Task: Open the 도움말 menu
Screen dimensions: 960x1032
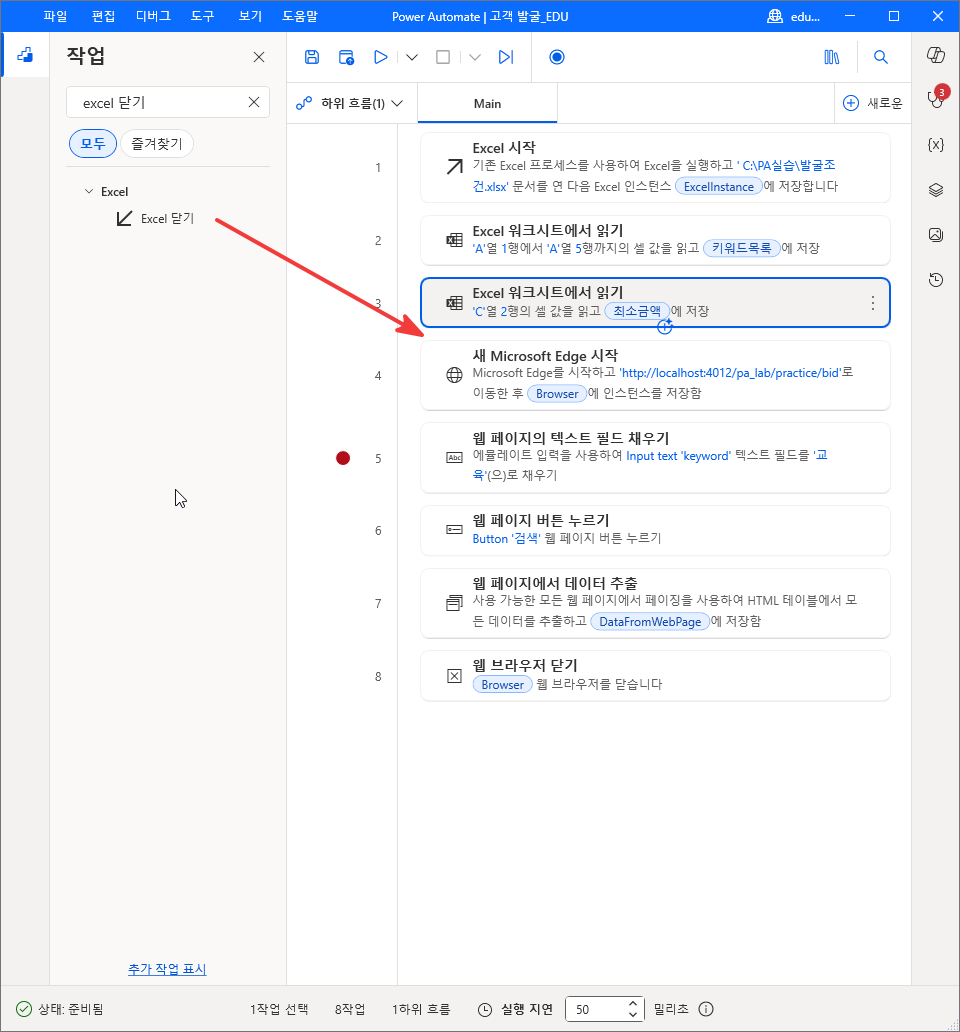Action: [x=299, y=16]
